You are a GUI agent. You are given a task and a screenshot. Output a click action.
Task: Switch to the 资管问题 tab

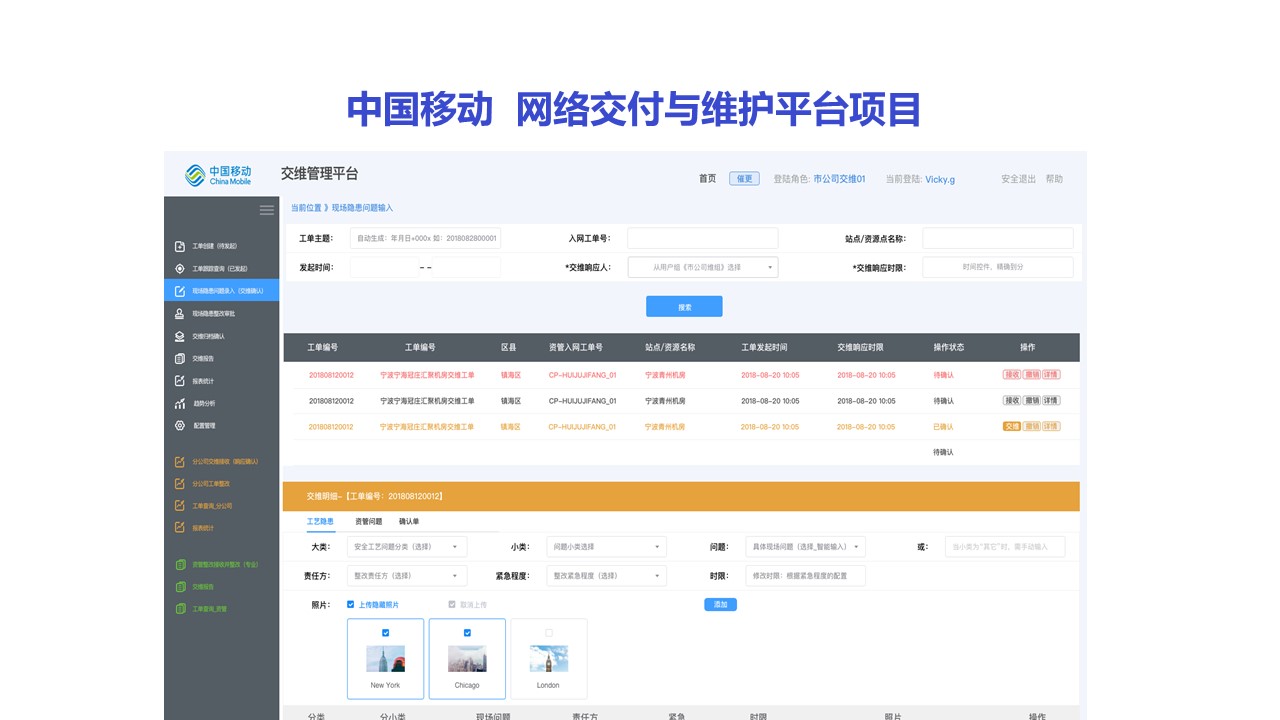click(368, 522)
